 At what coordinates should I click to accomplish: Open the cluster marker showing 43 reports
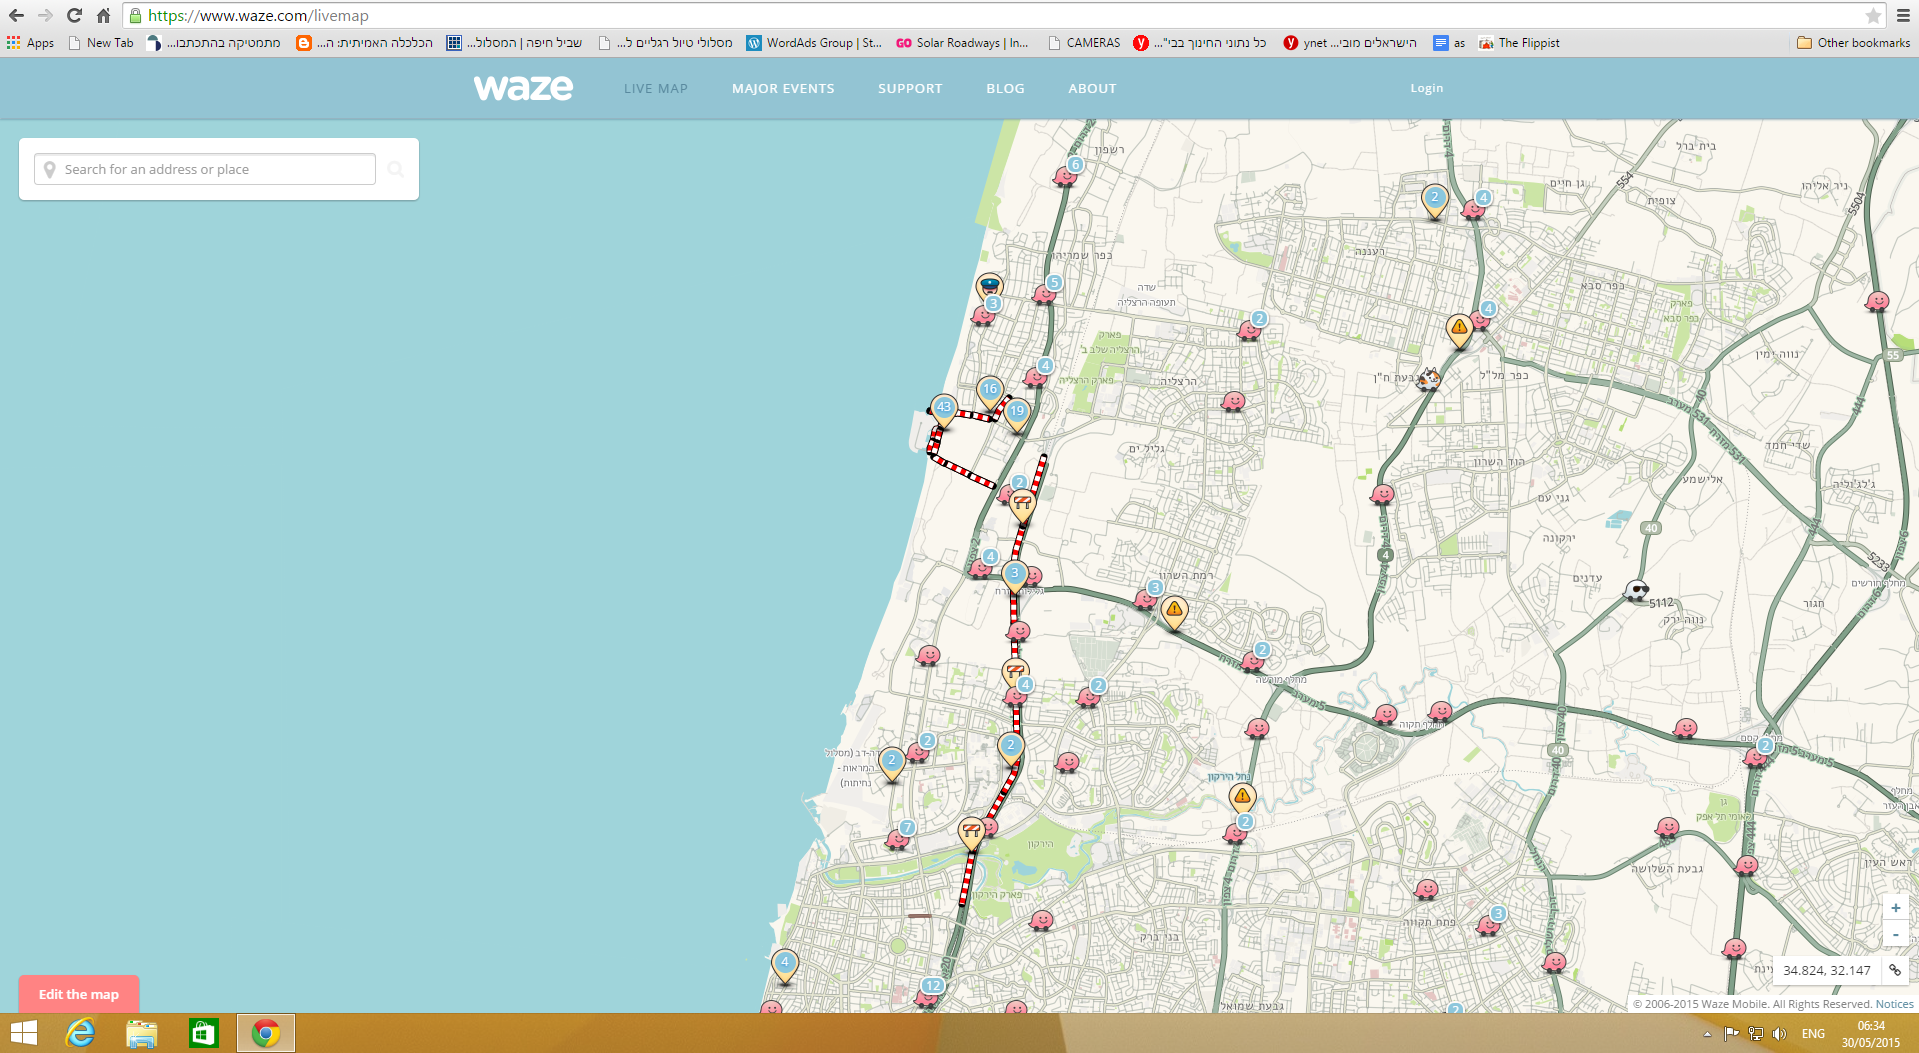(x=943, y=408)
